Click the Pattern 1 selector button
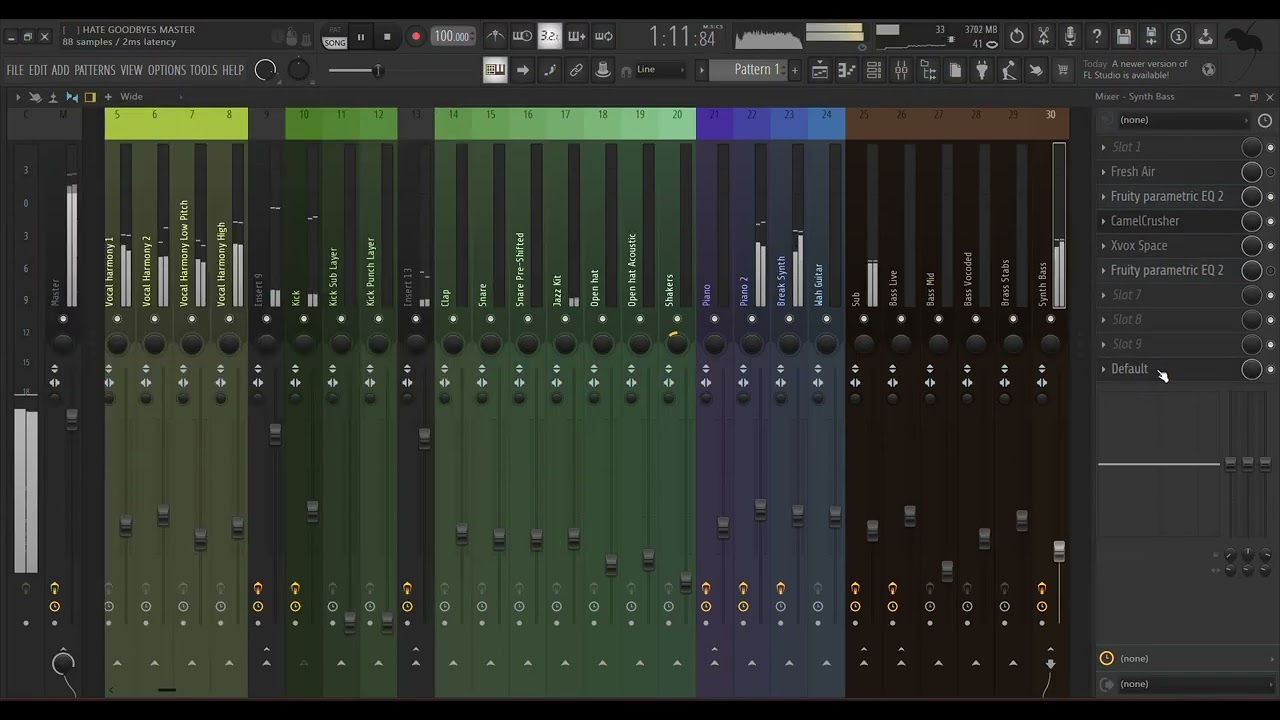 click(755, 70)
